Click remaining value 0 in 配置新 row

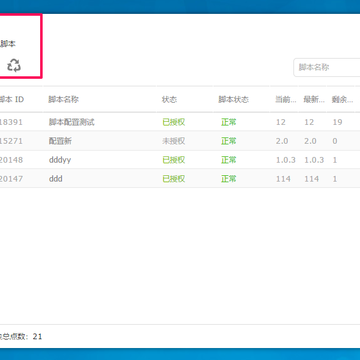[335, 141]
